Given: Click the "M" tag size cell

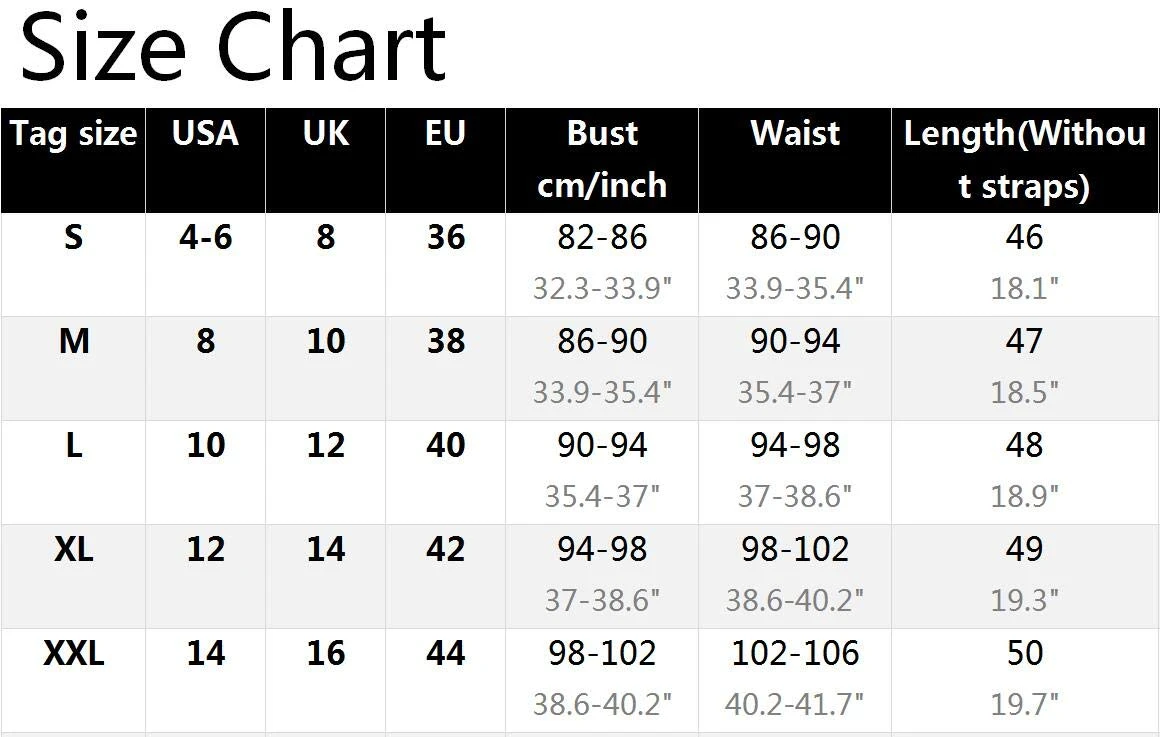Looking at the screenshot, I should click(x=74, y=342).
